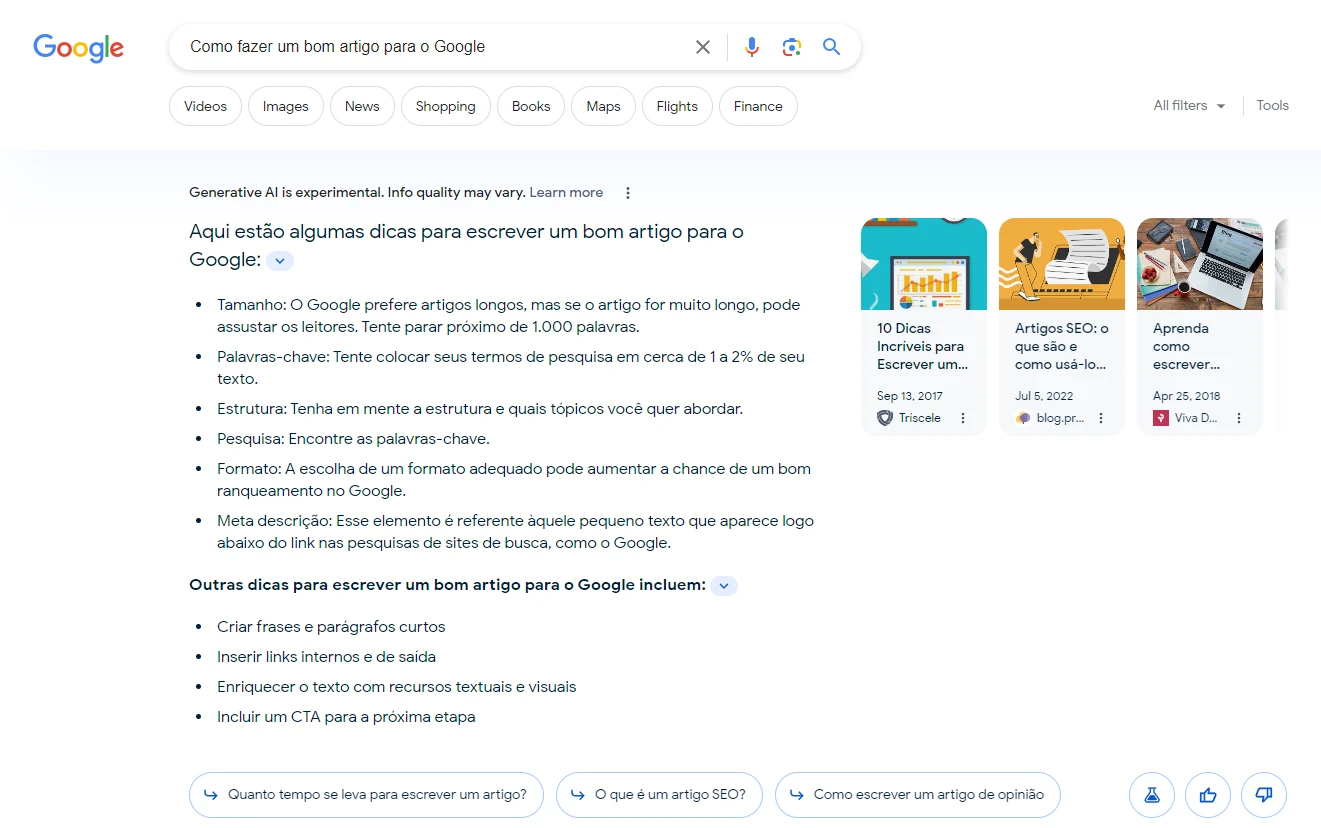This screenshot has height=828, width=1321.
Task: Follow the Learn more link
Action: coord(566,193)
